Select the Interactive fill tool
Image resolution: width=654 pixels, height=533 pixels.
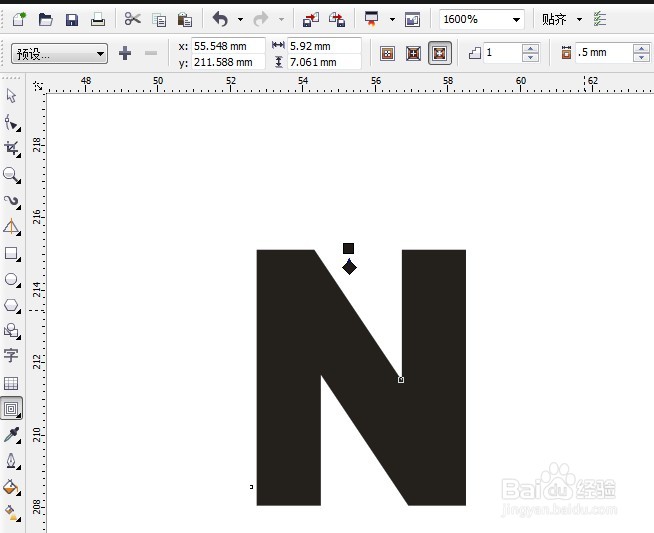click(12, 513)
